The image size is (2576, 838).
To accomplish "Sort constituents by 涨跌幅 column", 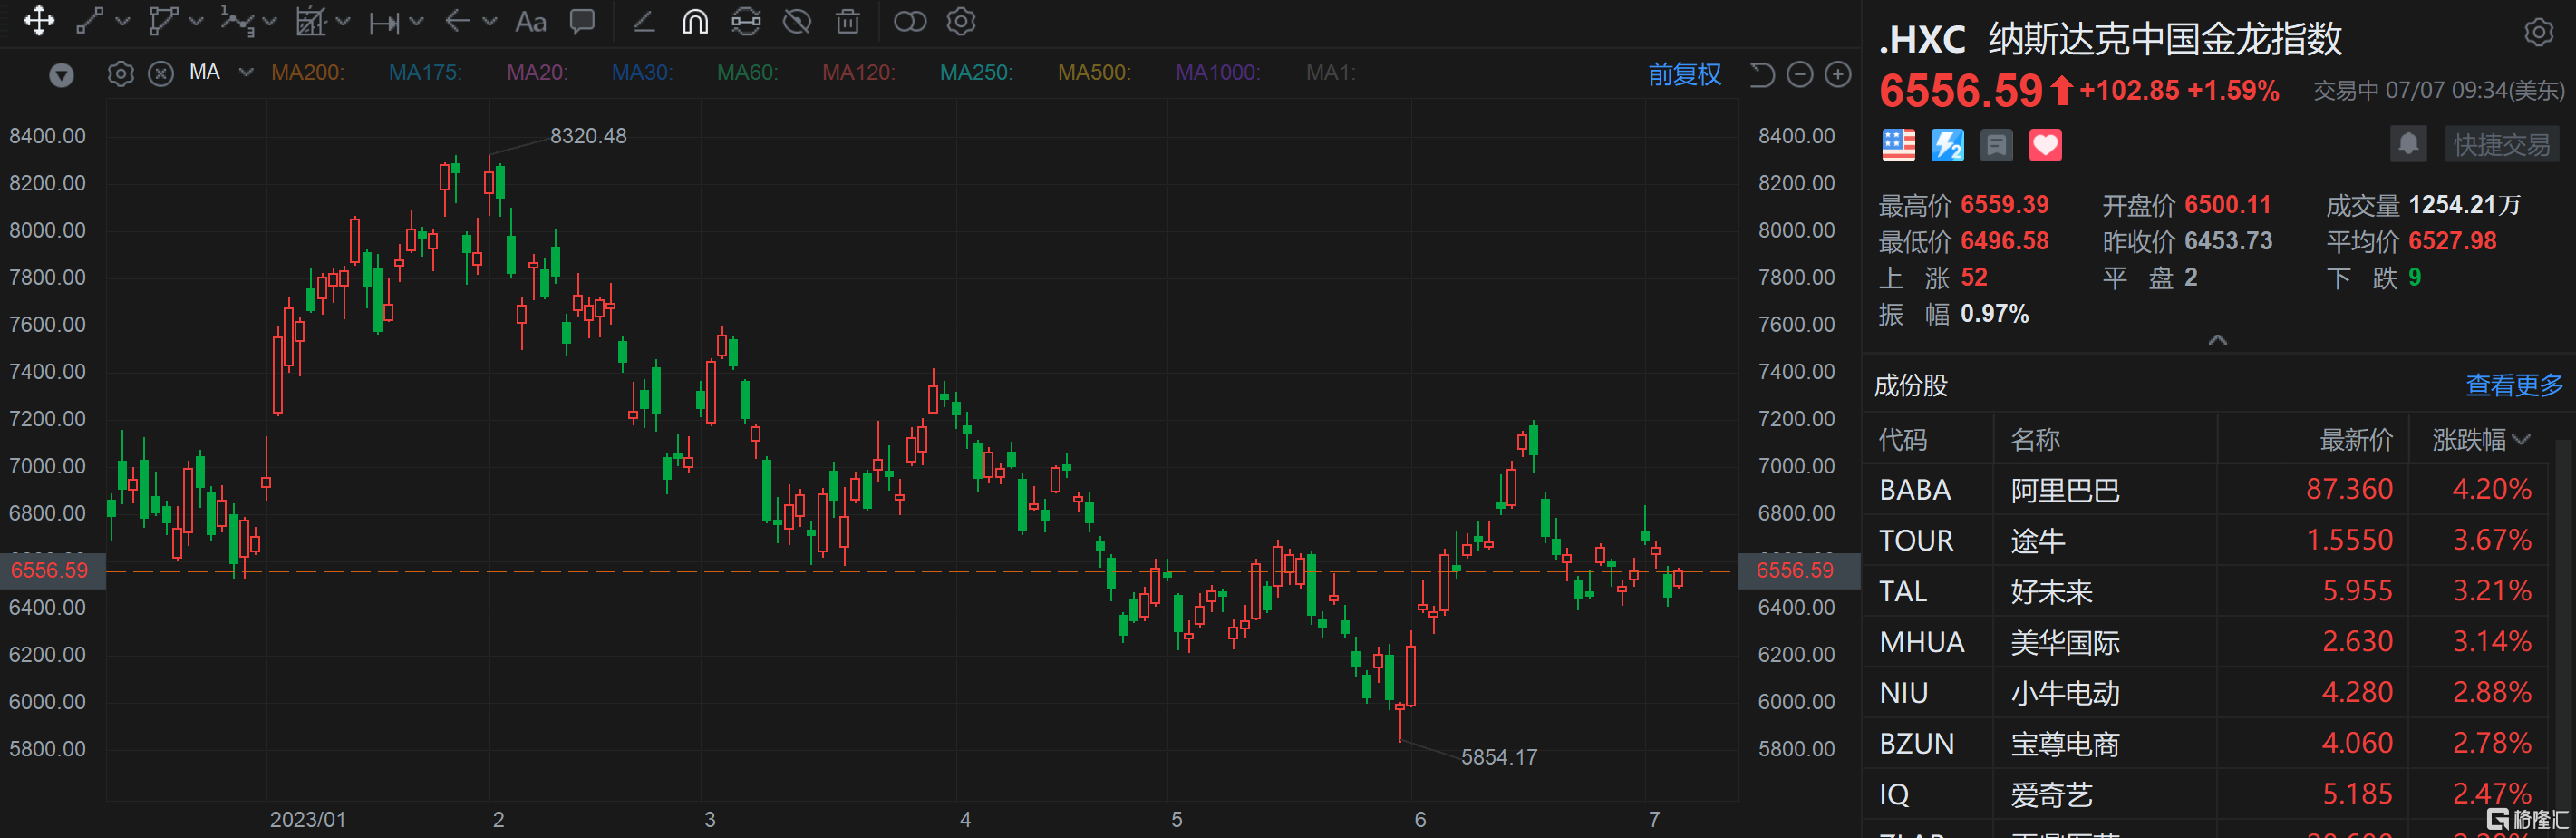I will pos(2481,440).
